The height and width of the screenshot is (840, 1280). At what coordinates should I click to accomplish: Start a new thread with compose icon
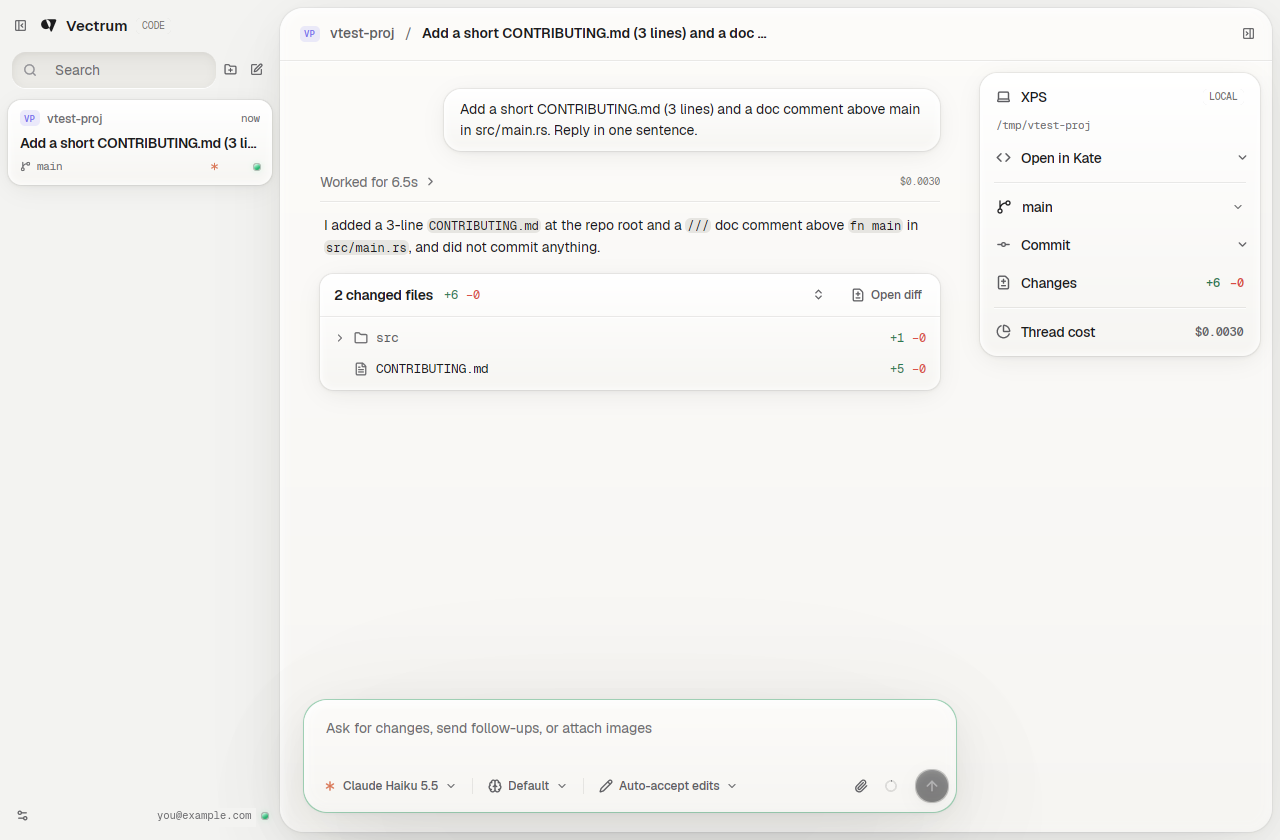(x=257, y=70)
